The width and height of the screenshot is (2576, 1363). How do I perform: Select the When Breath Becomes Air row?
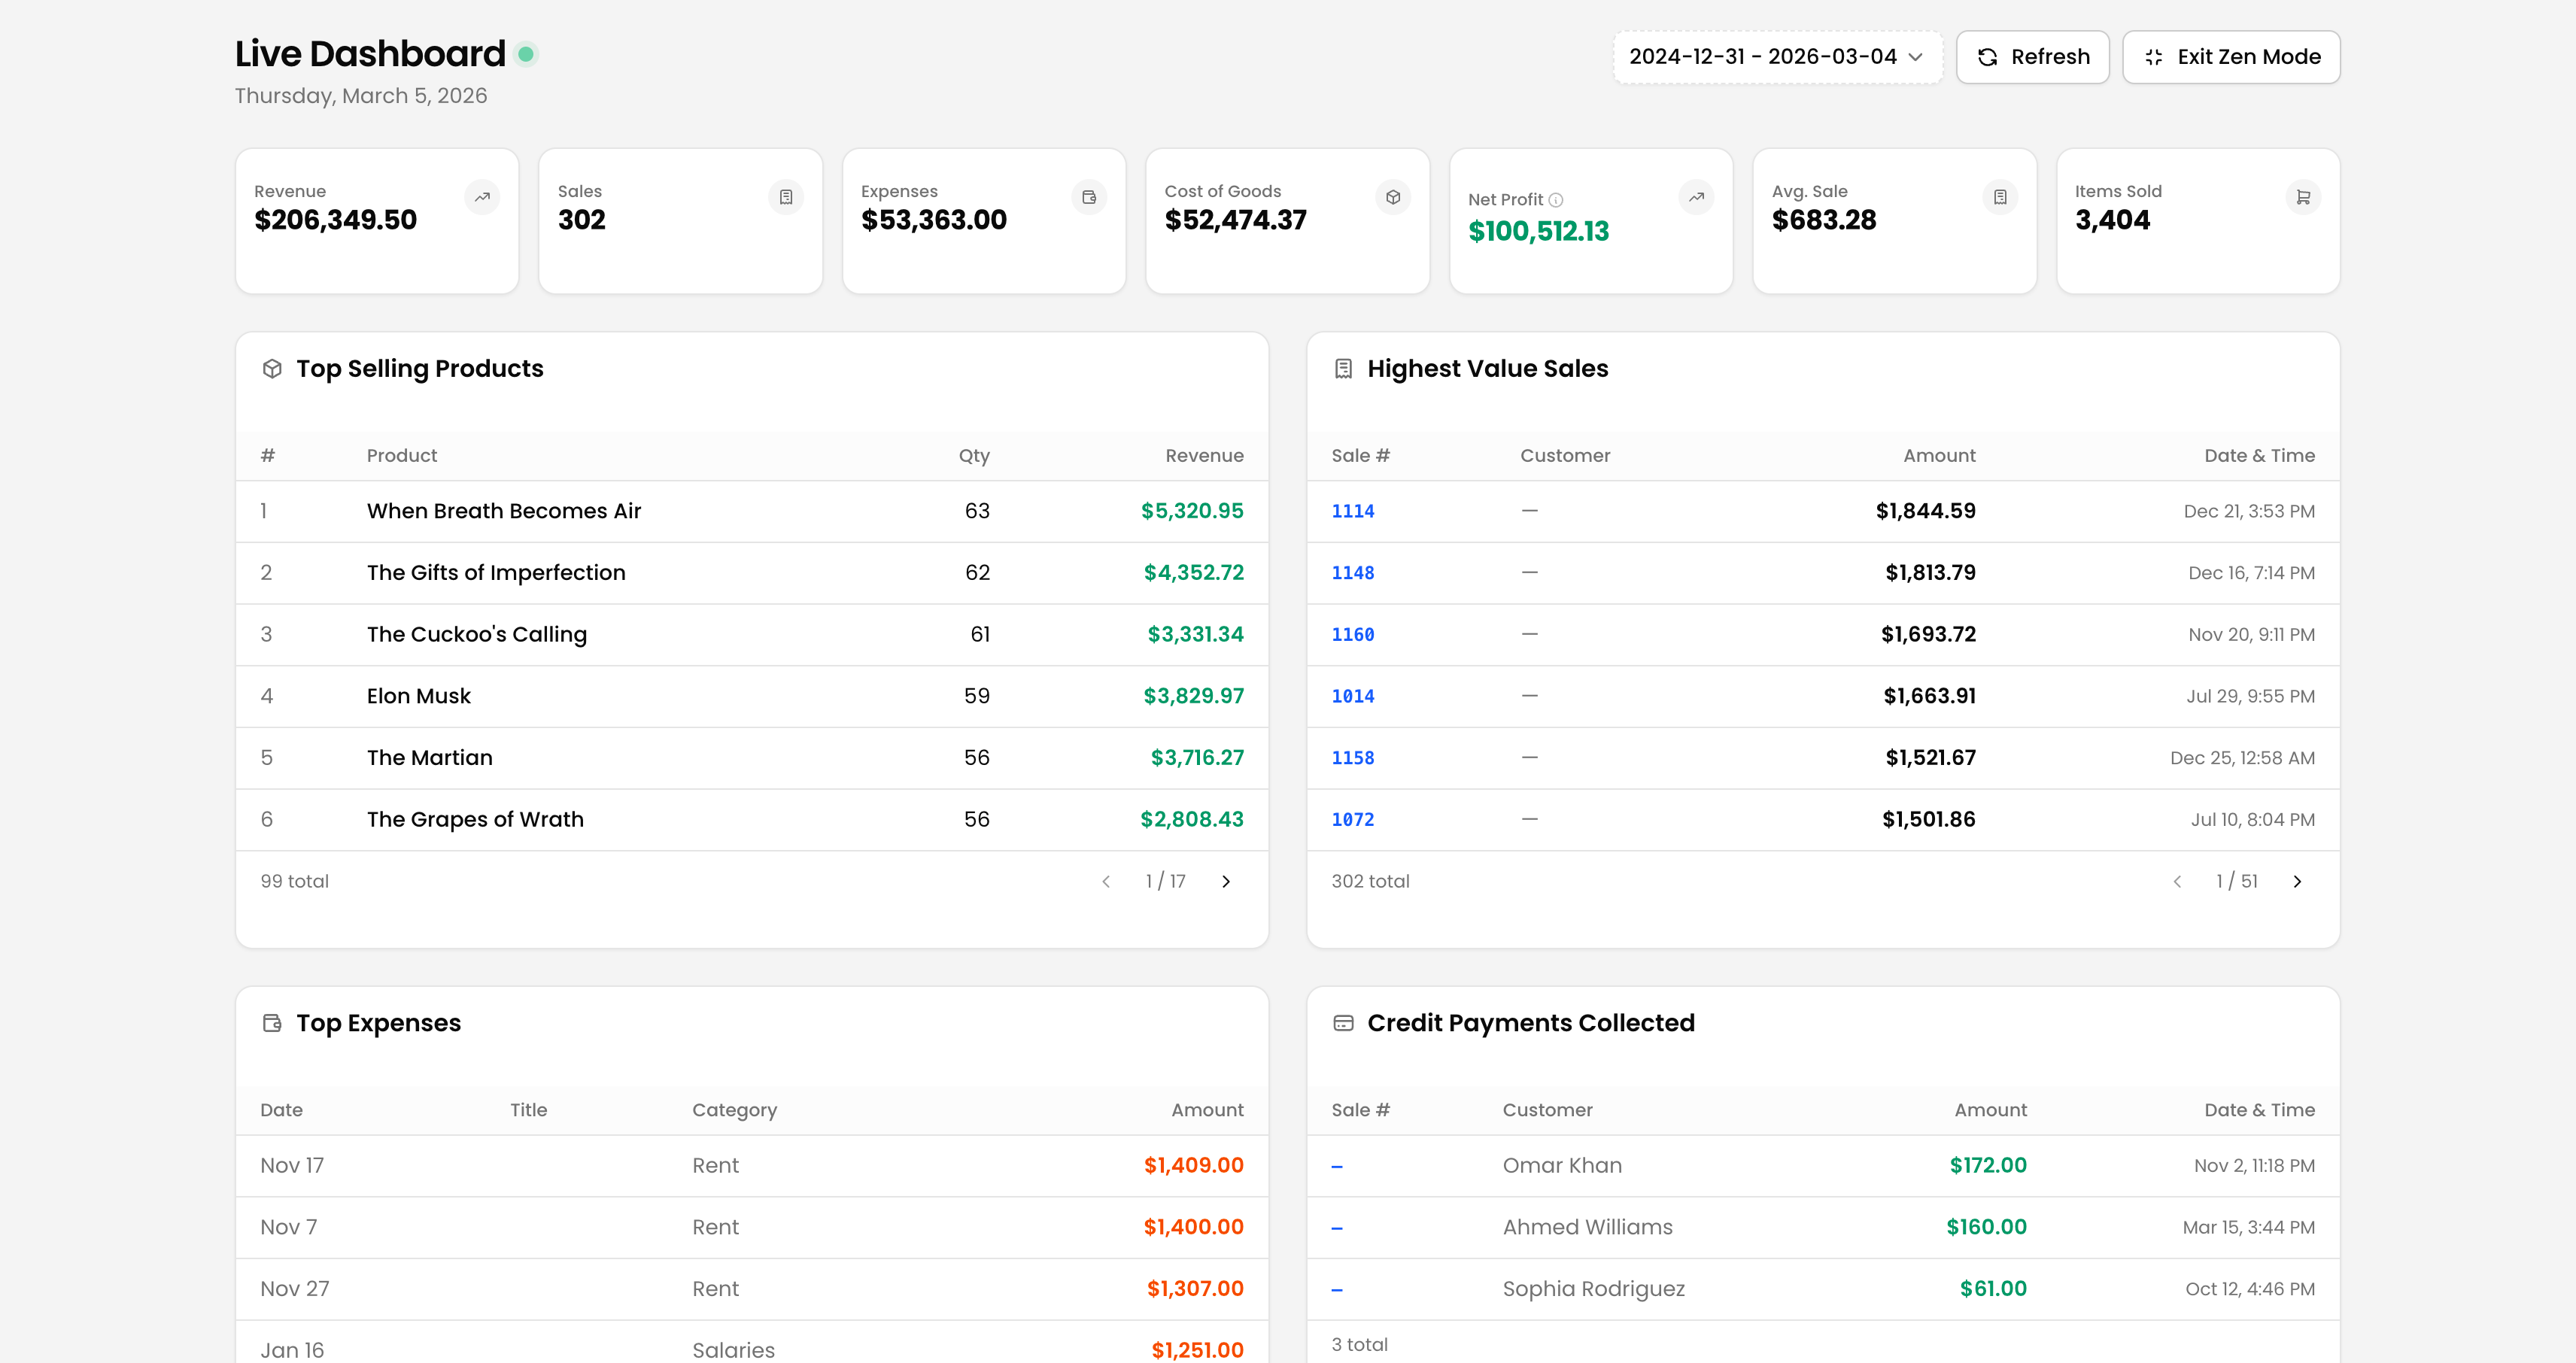pos(752,511)
